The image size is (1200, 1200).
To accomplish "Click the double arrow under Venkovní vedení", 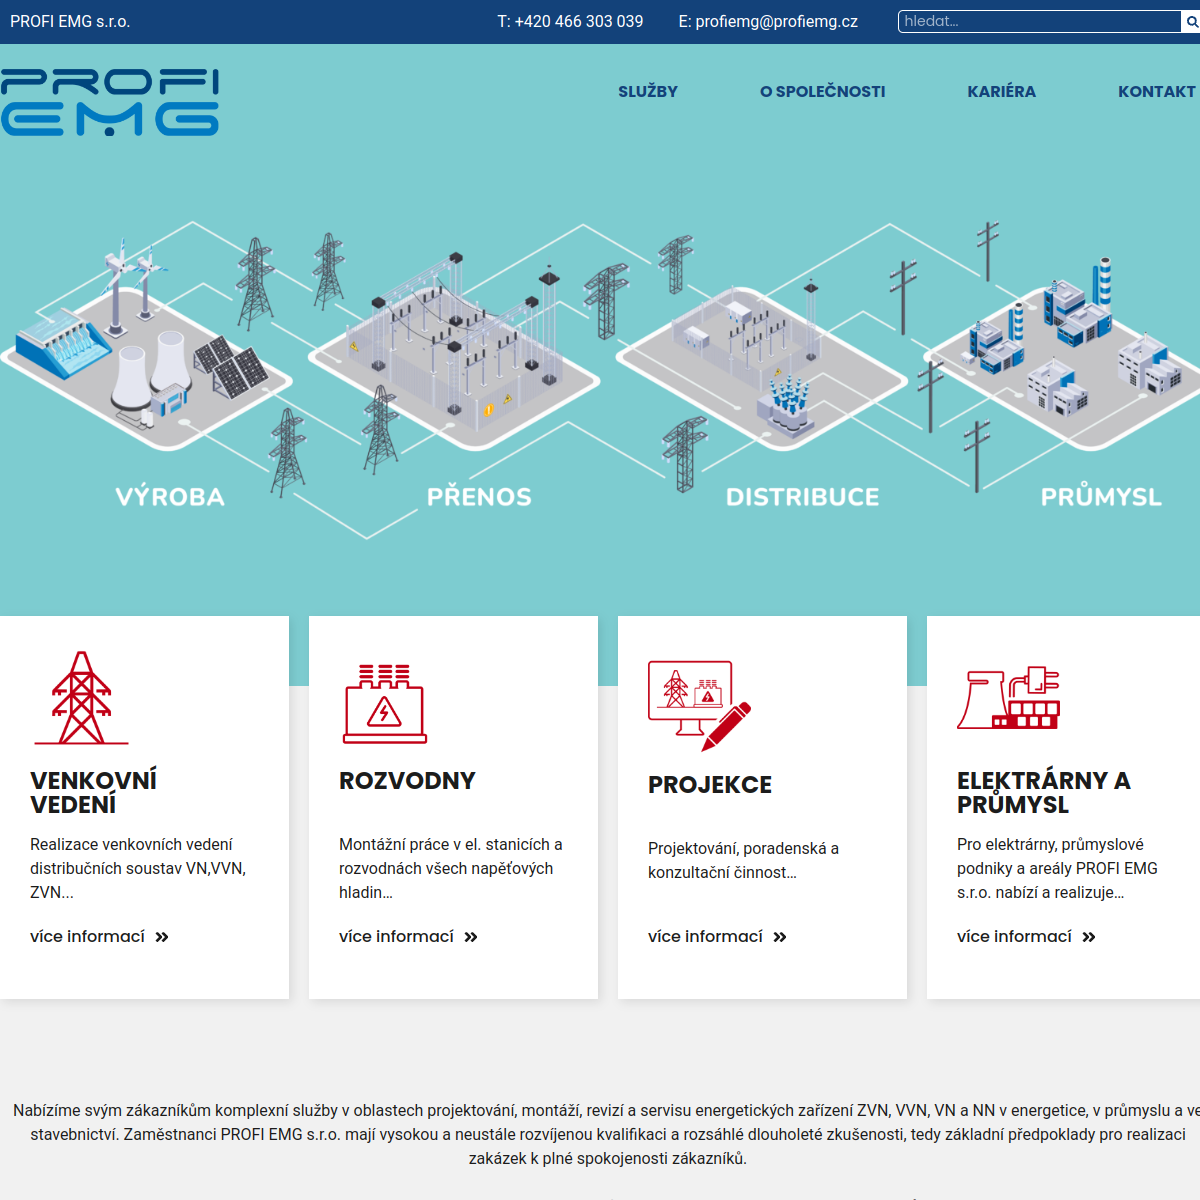I will tap(162, 937).
